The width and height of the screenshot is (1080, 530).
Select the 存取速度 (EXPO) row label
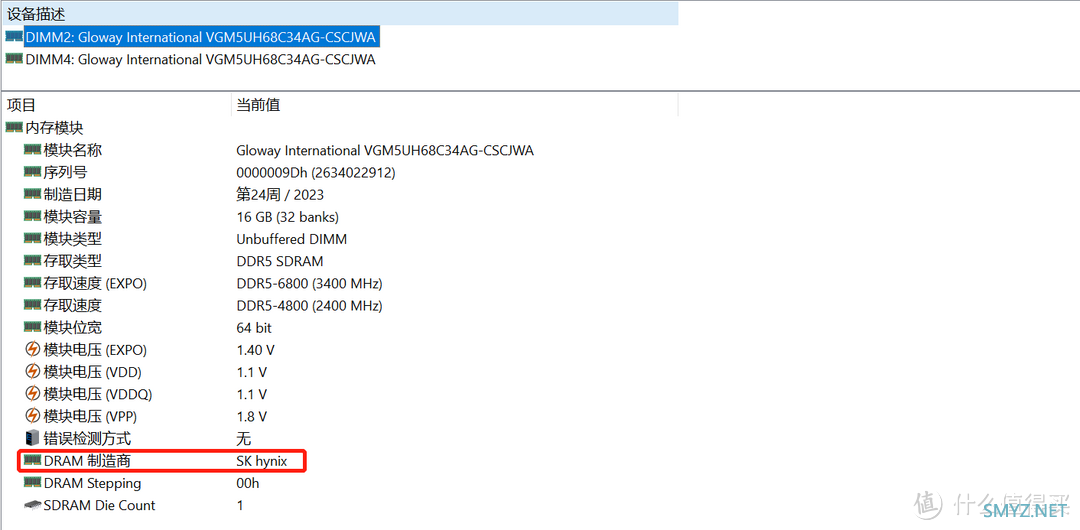click(x=95, y=283)
